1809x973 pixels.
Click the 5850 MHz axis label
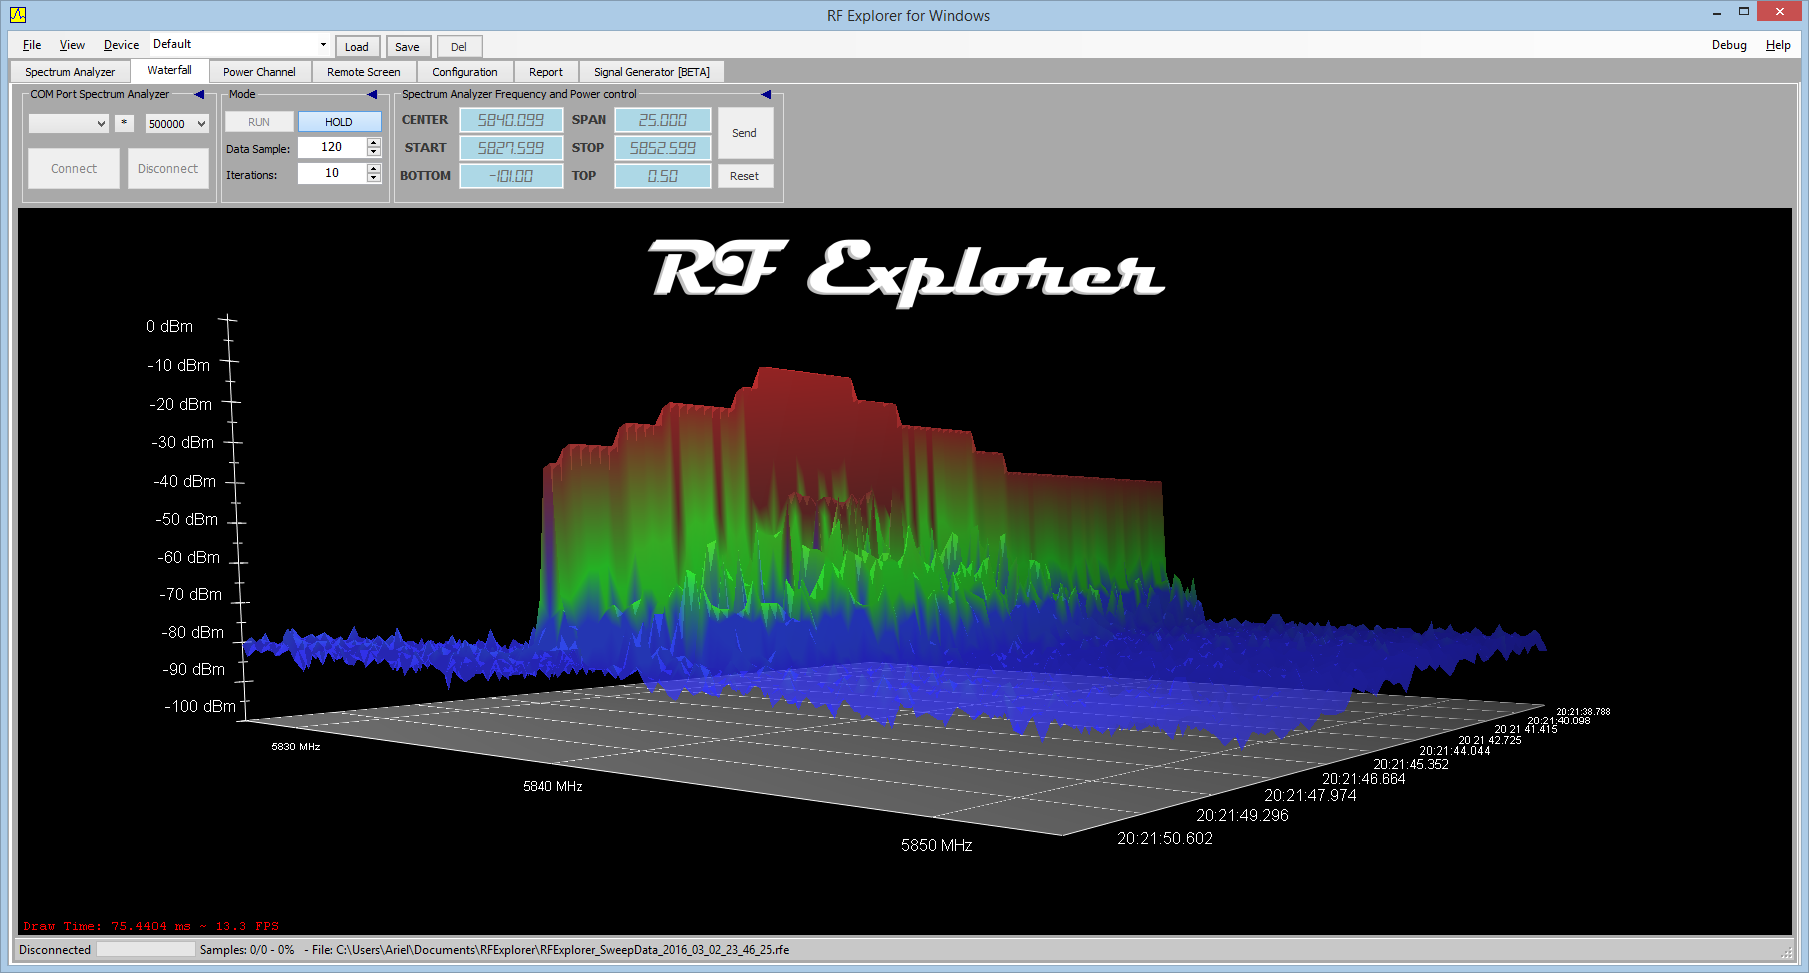(x=937, y=845)
